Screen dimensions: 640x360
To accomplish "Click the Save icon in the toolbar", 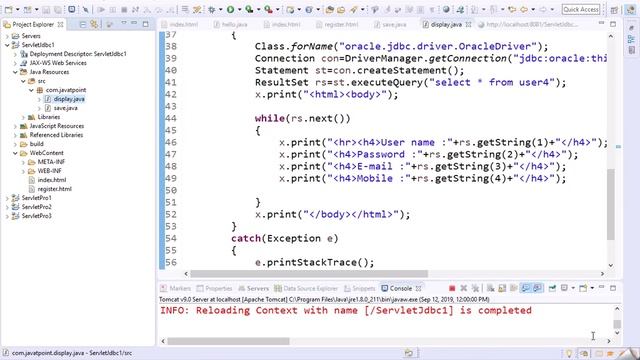I will [x=46, y=9].
